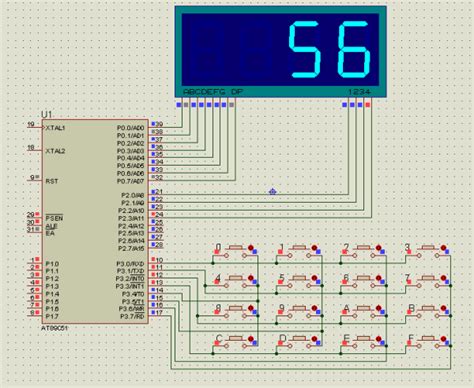Toggle the red latch dot on button C
The height and width of the screenshot is (388, 474).
pos(251,339)
